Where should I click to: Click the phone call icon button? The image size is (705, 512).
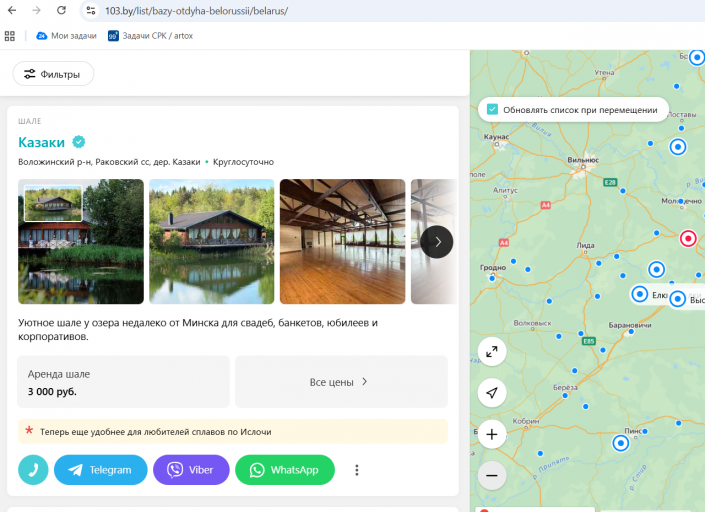tap(33, 470)
